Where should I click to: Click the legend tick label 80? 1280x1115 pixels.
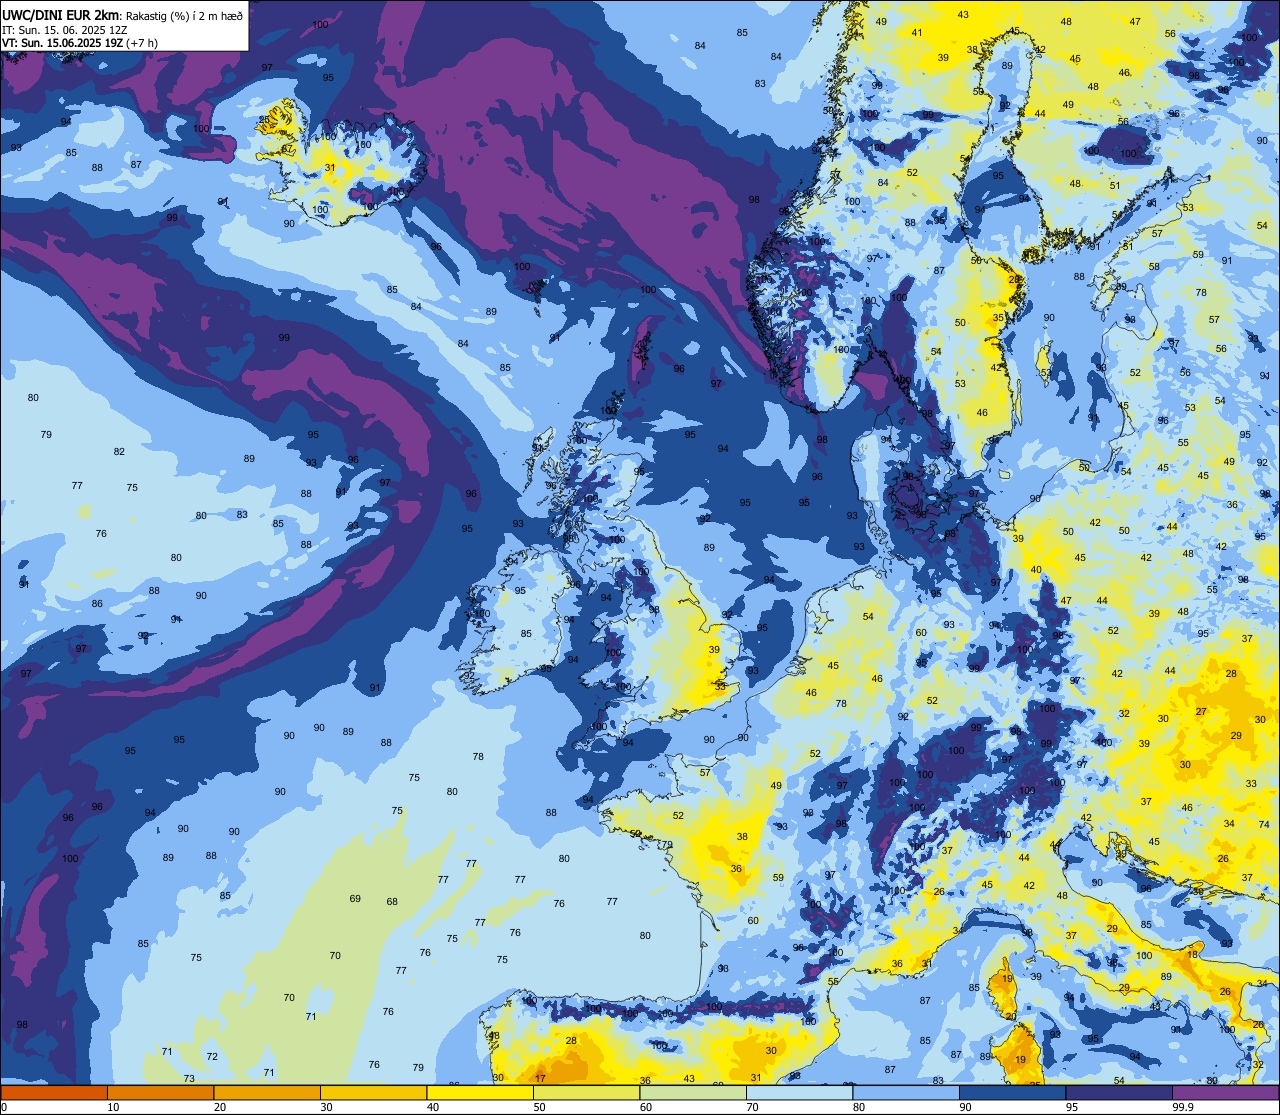[859, 1107]
